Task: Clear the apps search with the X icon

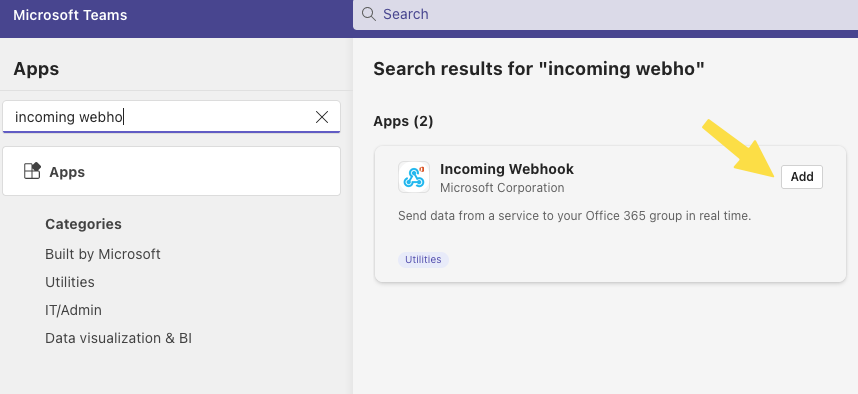Action: point(322,117)
